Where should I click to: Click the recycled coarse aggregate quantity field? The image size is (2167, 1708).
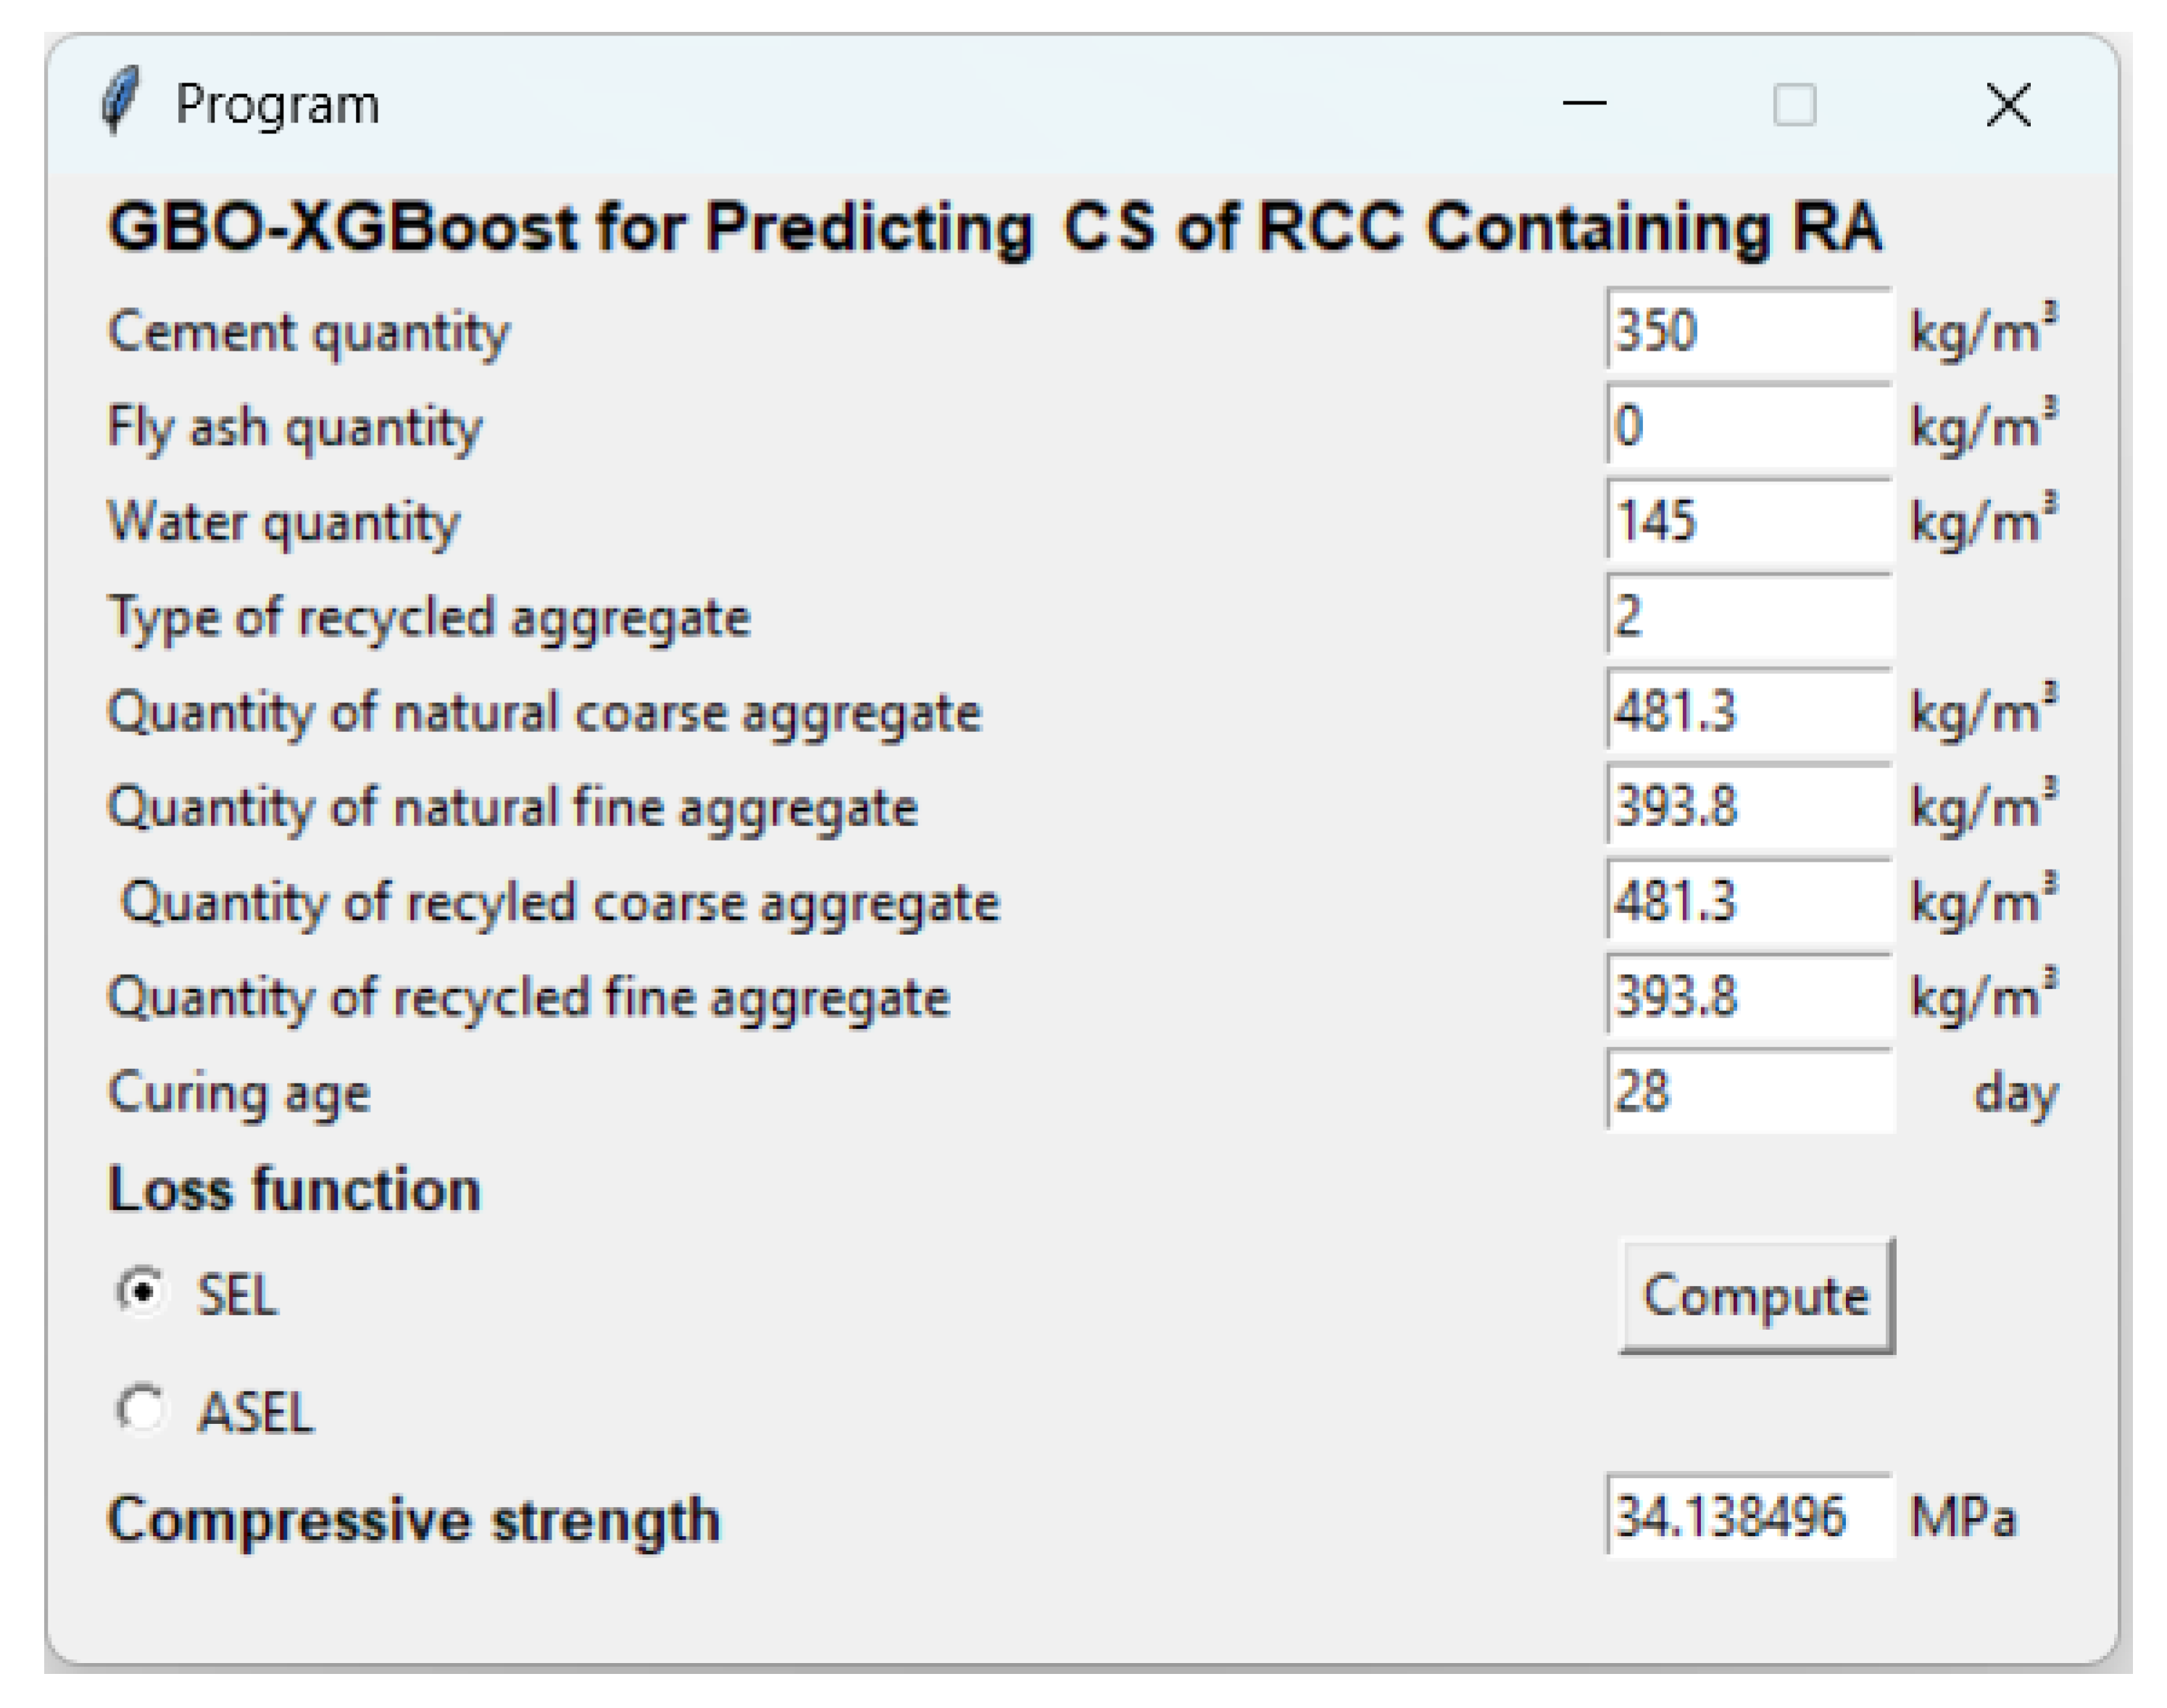[1748, 901]
